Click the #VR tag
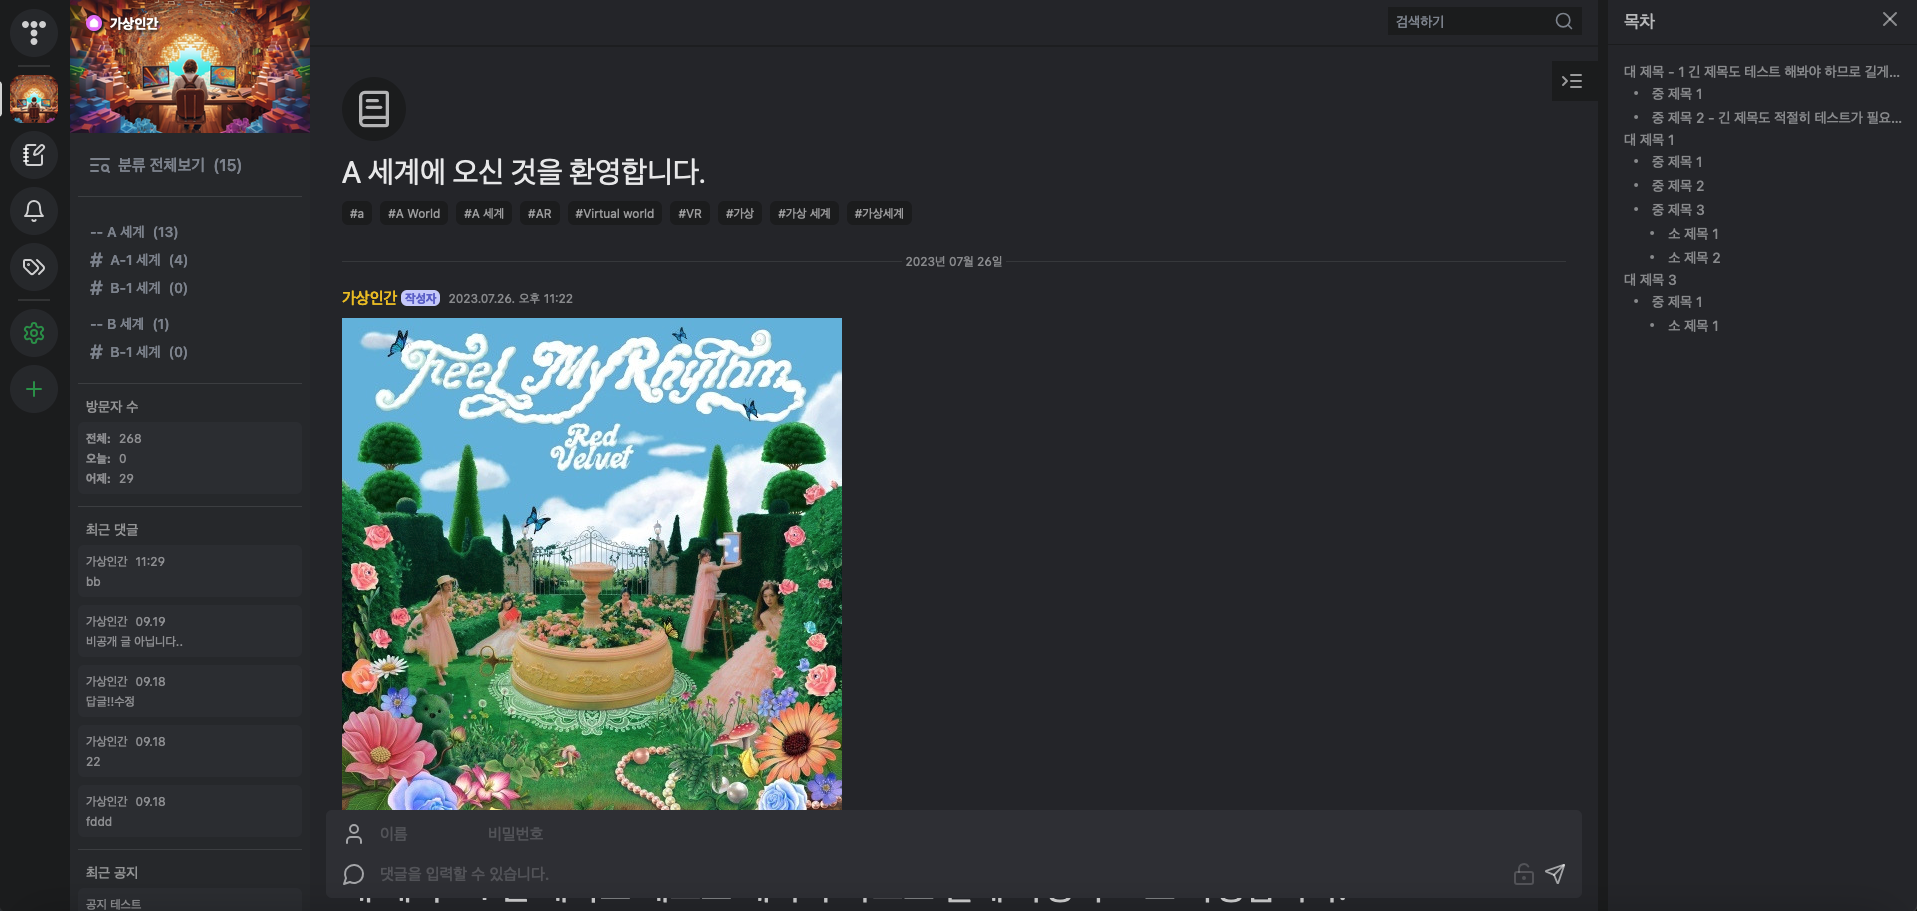The width and height of the screenshot is (1917, 911). coord(690,213)
